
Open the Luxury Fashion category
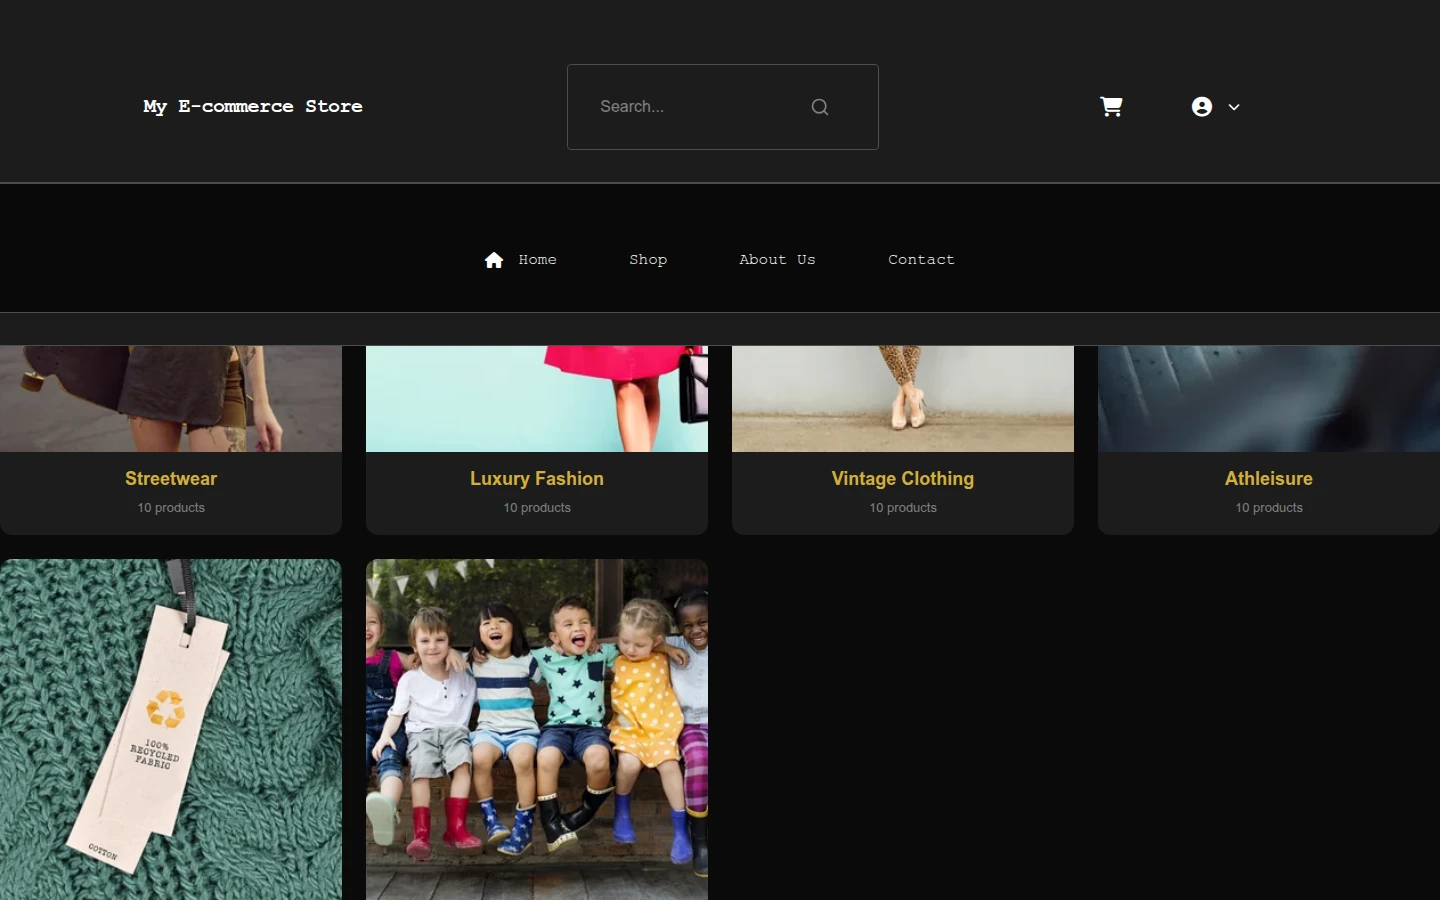coord(537,479)
